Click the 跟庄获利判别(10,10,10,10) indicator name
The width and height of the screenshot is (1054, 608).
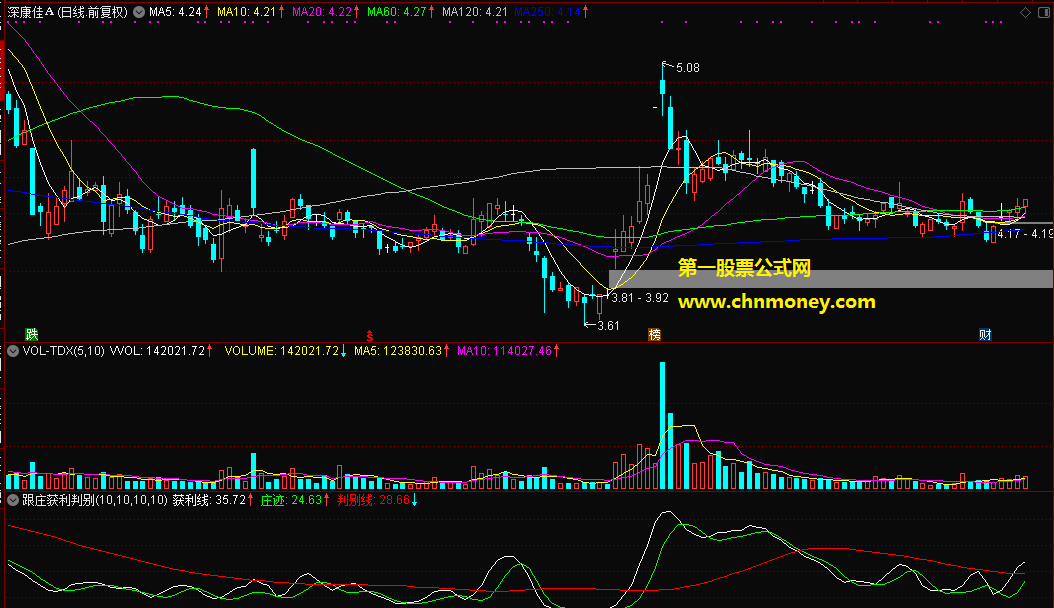[x=95, y=500]
